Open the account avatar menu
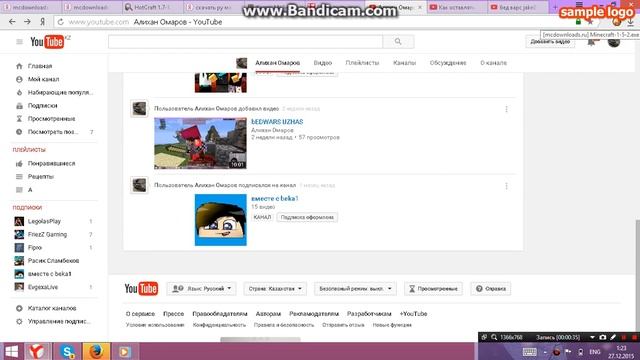This screenshot has width=640, height=360. 613,42
